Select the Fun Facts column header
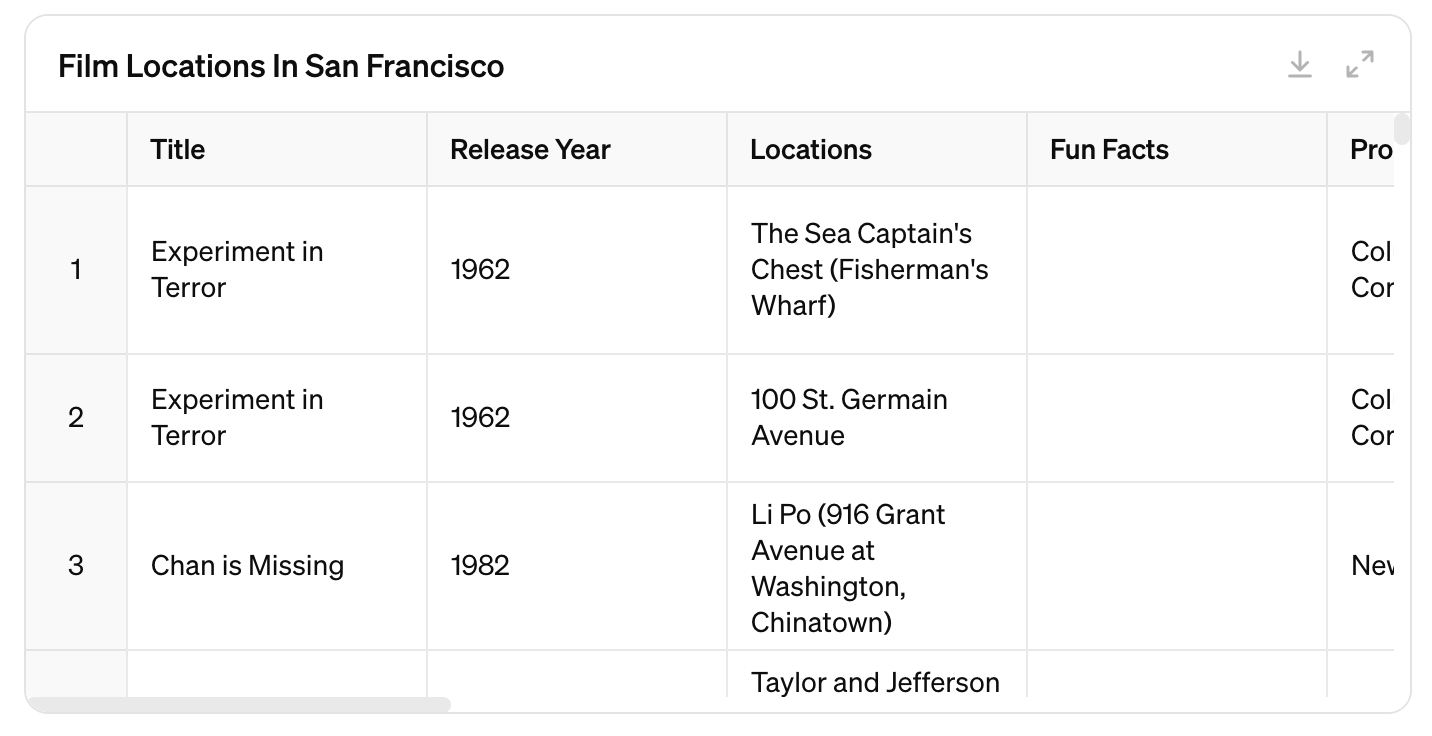Viewport: 1432px width, 736px height. click(x=1109, y=150)
